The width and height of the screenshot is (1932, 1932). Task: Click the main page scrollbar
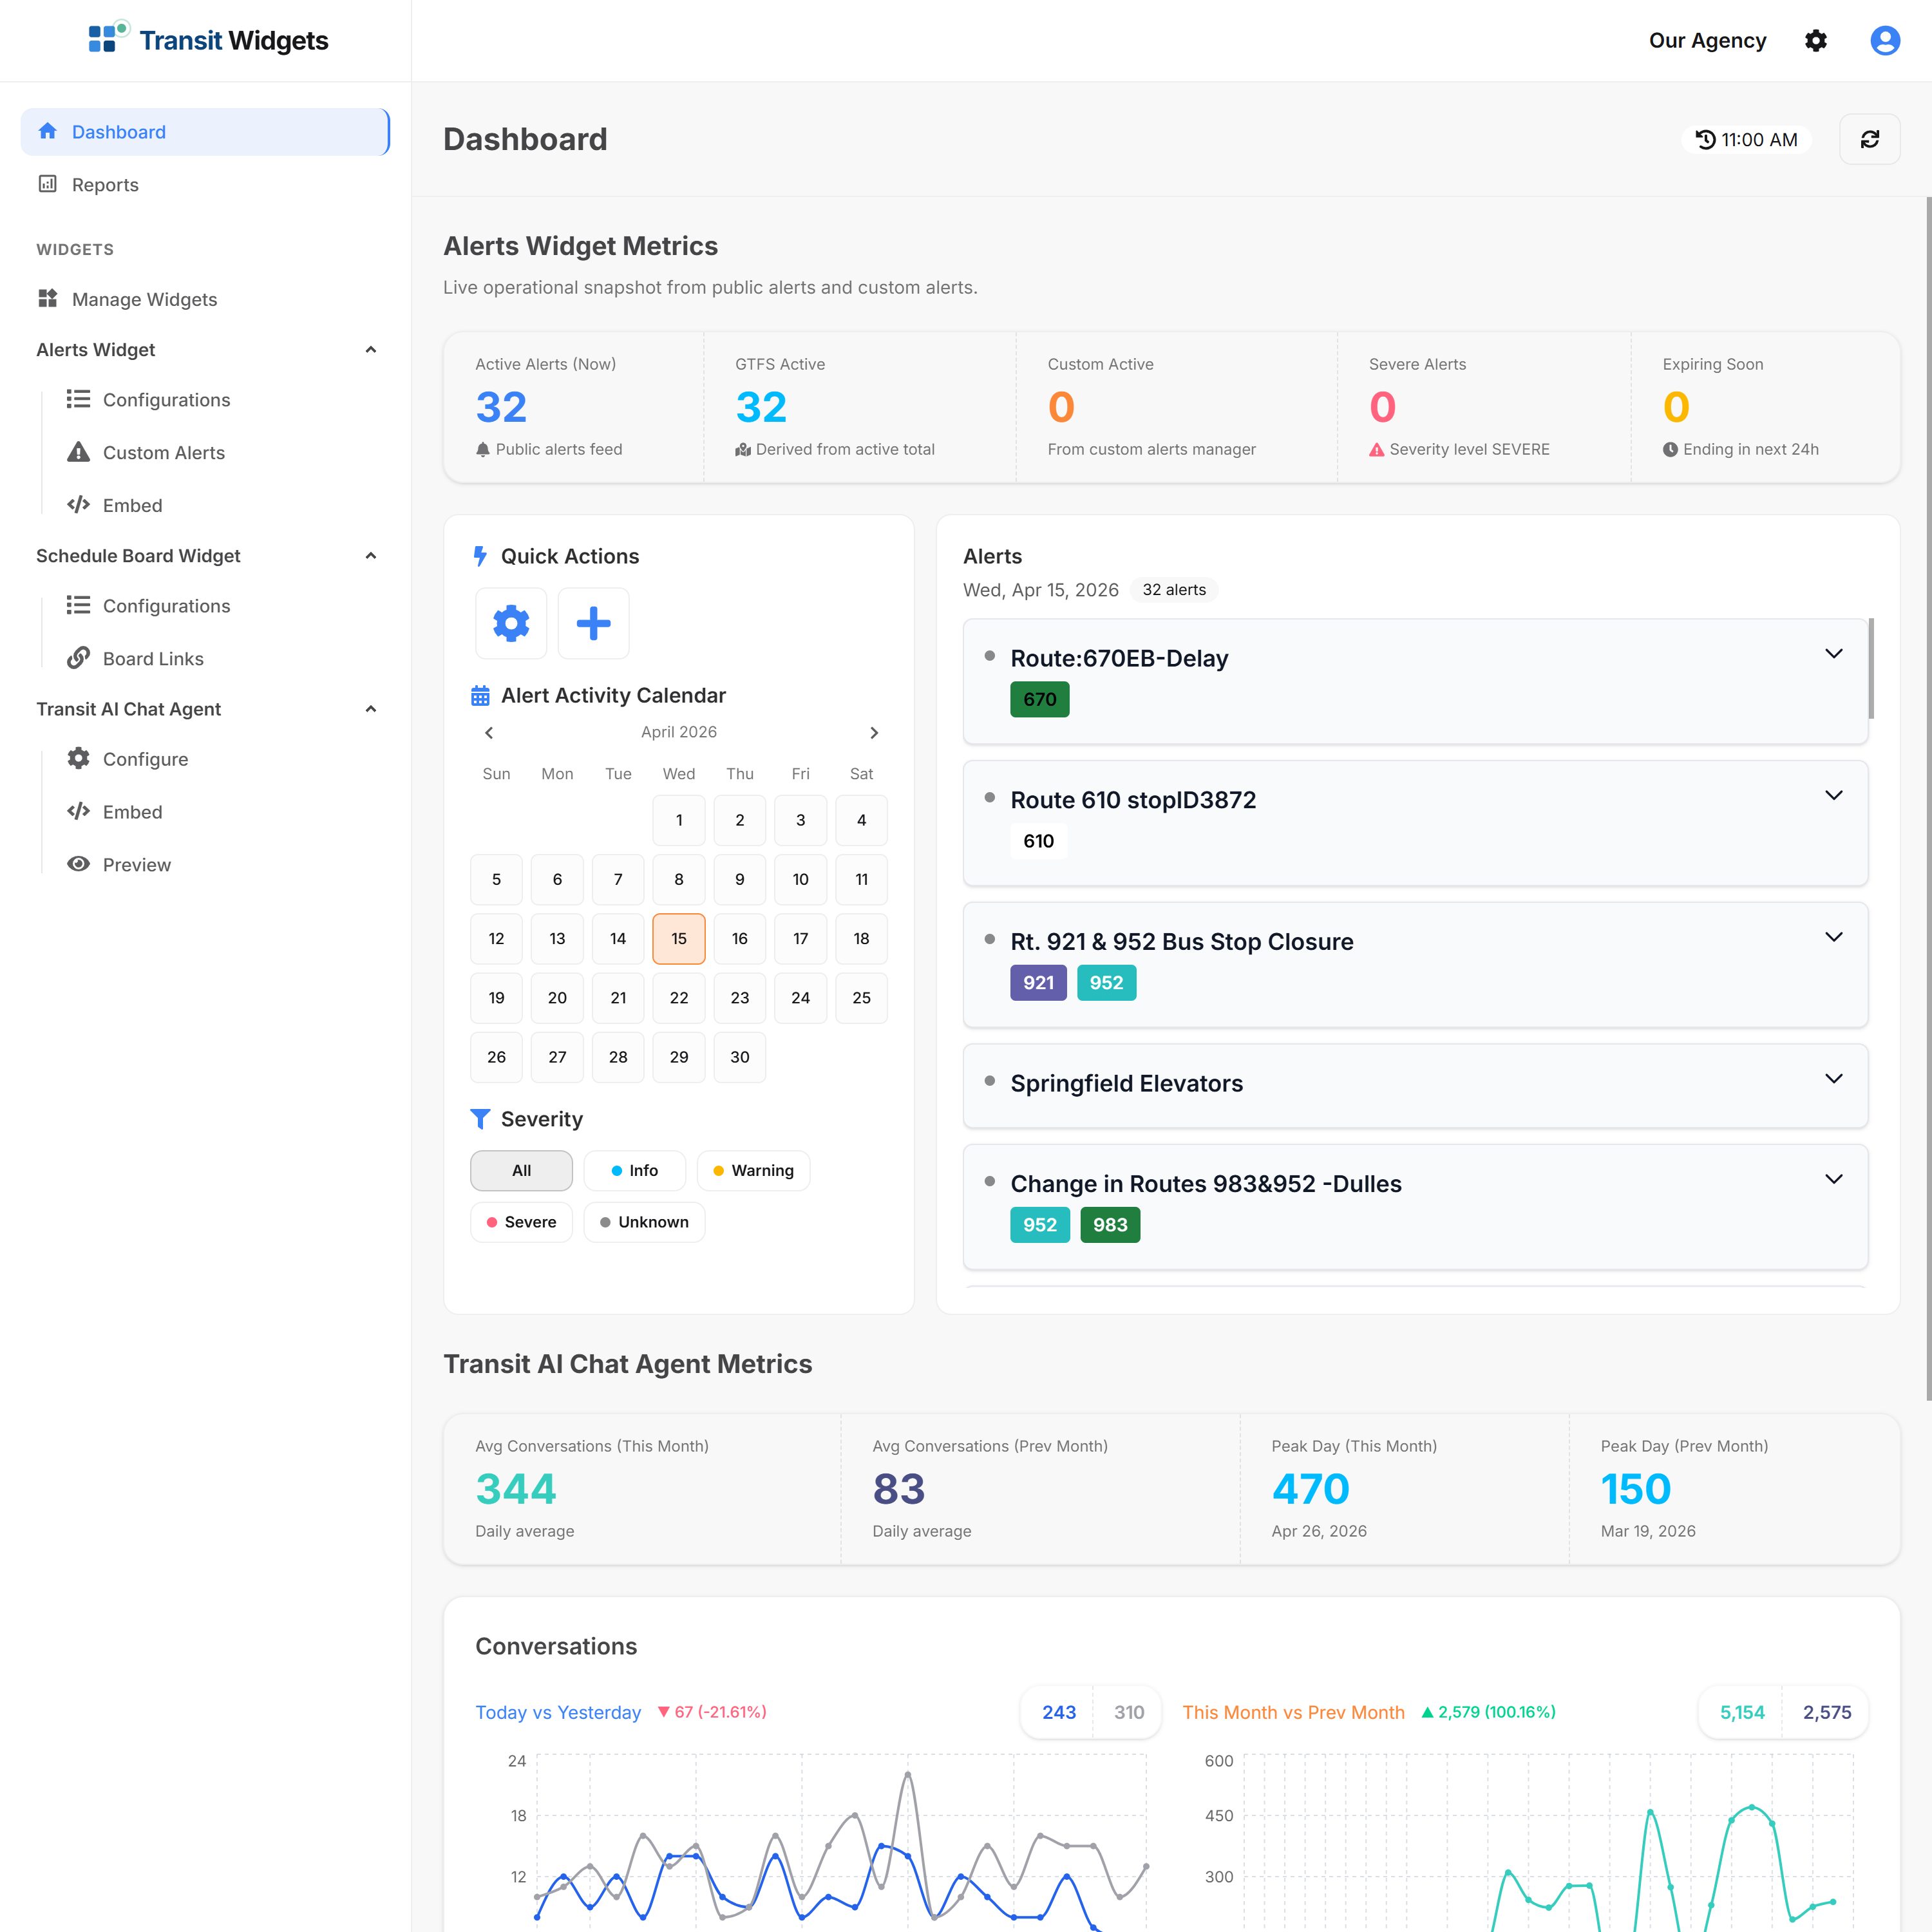(x=1928, y=798)
